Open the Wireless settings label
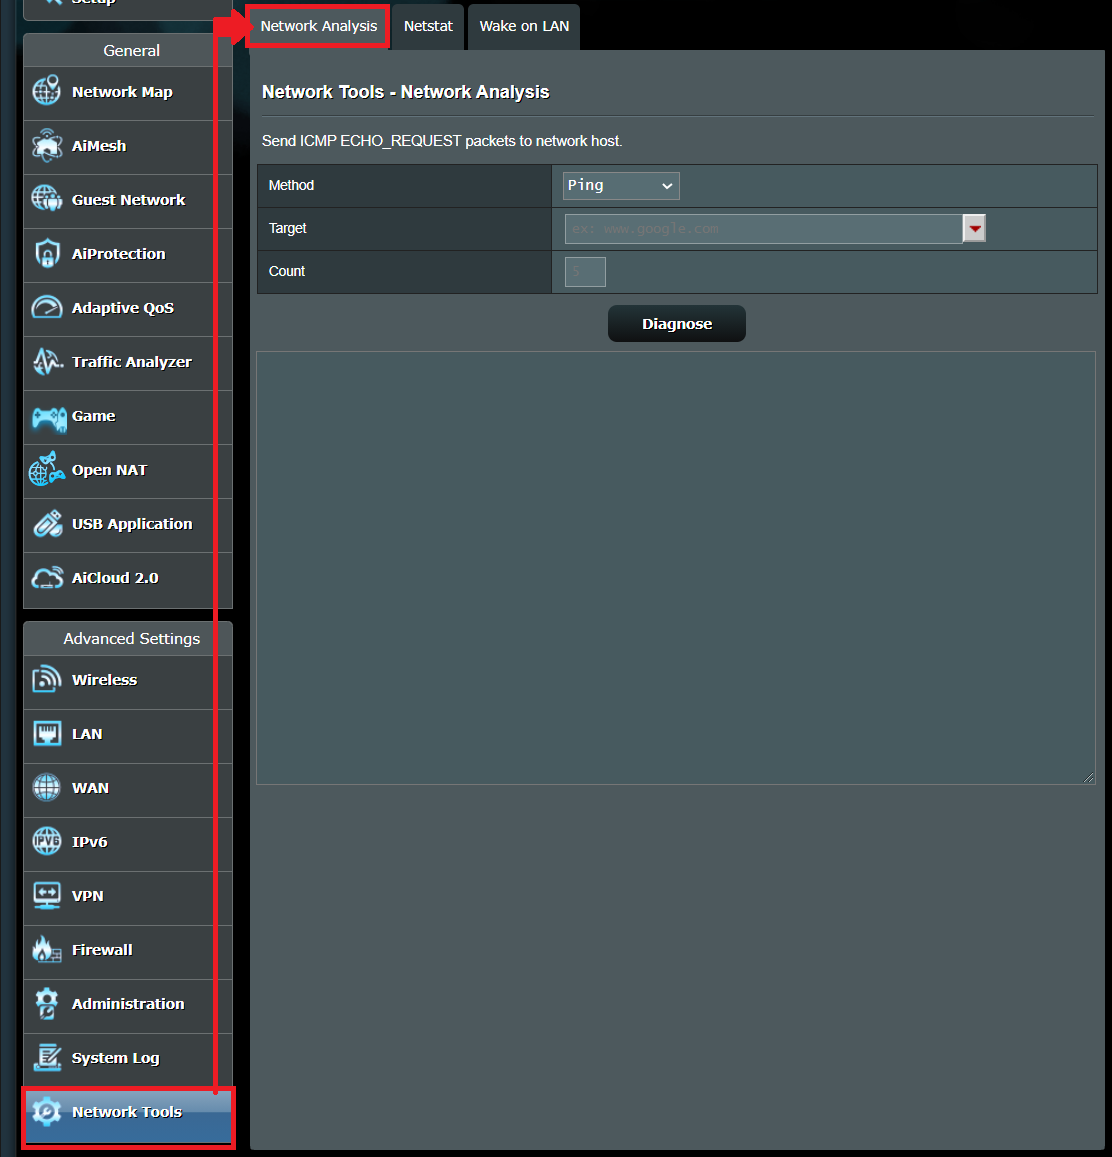Viewport: 1112px width, 1157px height. pos(104,680)
